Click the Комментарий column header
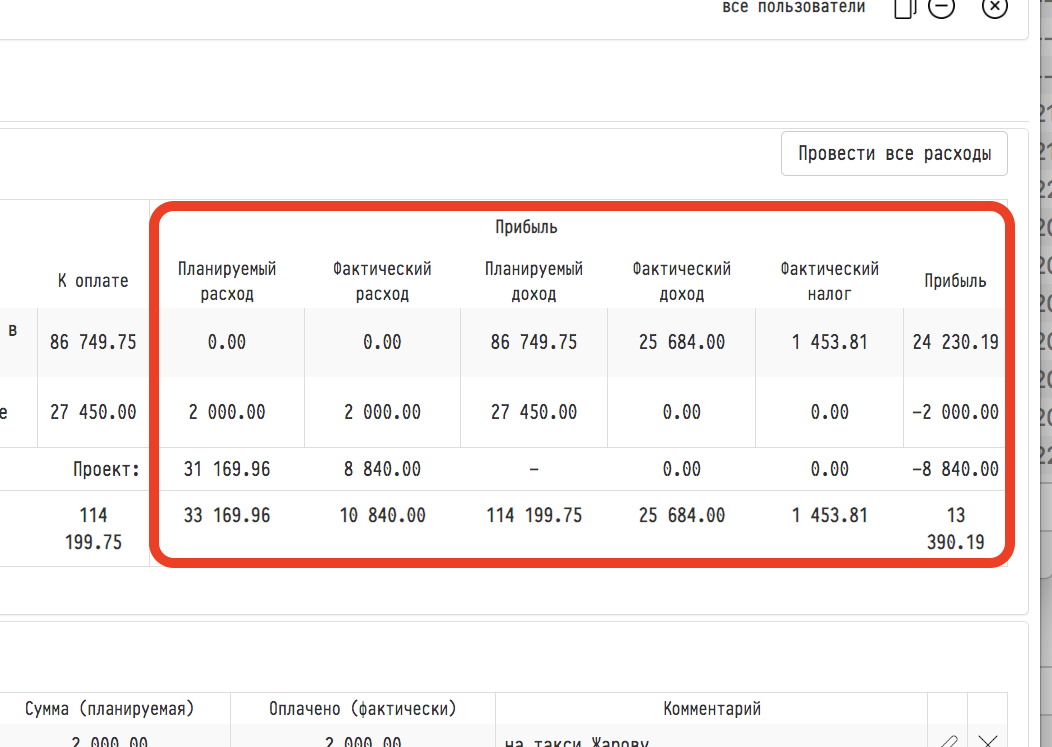 click(x=712, y=709)
